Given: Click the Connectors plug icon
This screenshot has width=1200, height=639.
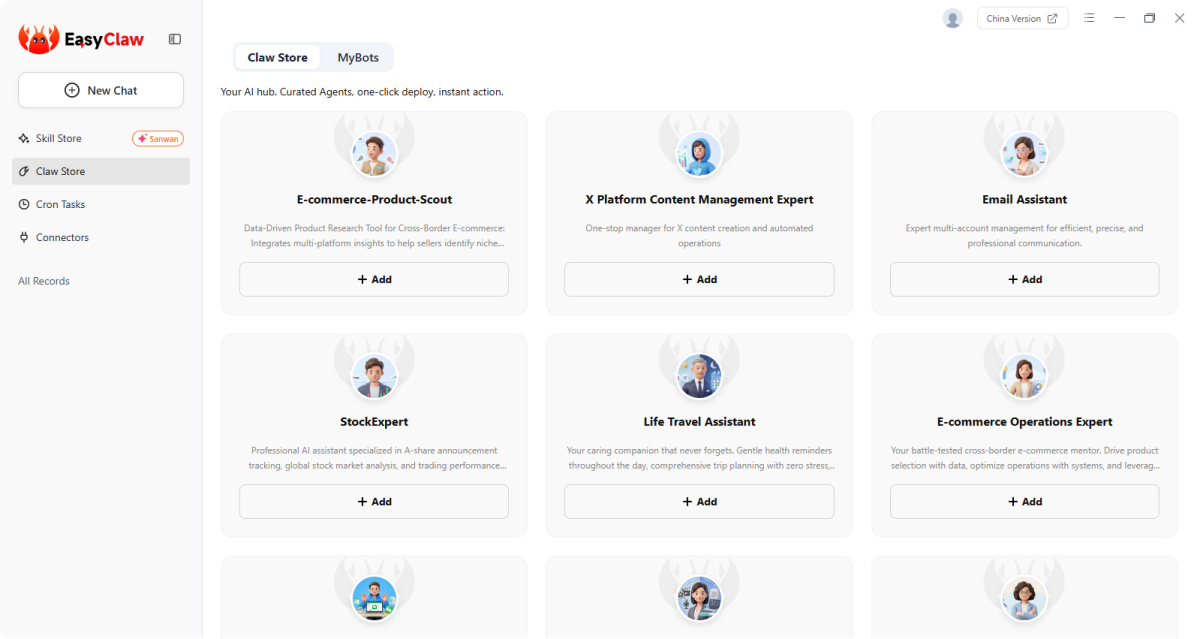Looking at the screenshot, I should pos(24,237).
